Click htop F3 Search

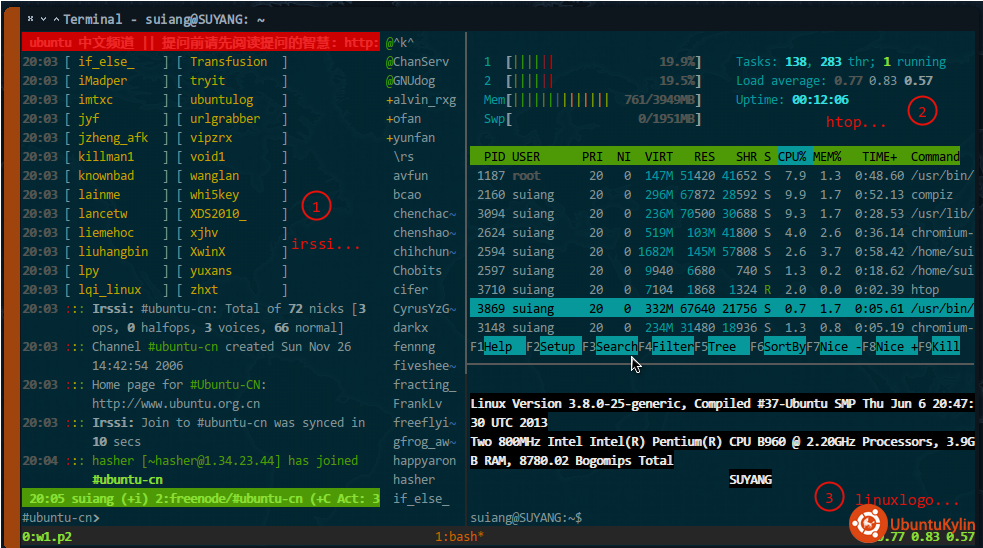click(609, 347)
